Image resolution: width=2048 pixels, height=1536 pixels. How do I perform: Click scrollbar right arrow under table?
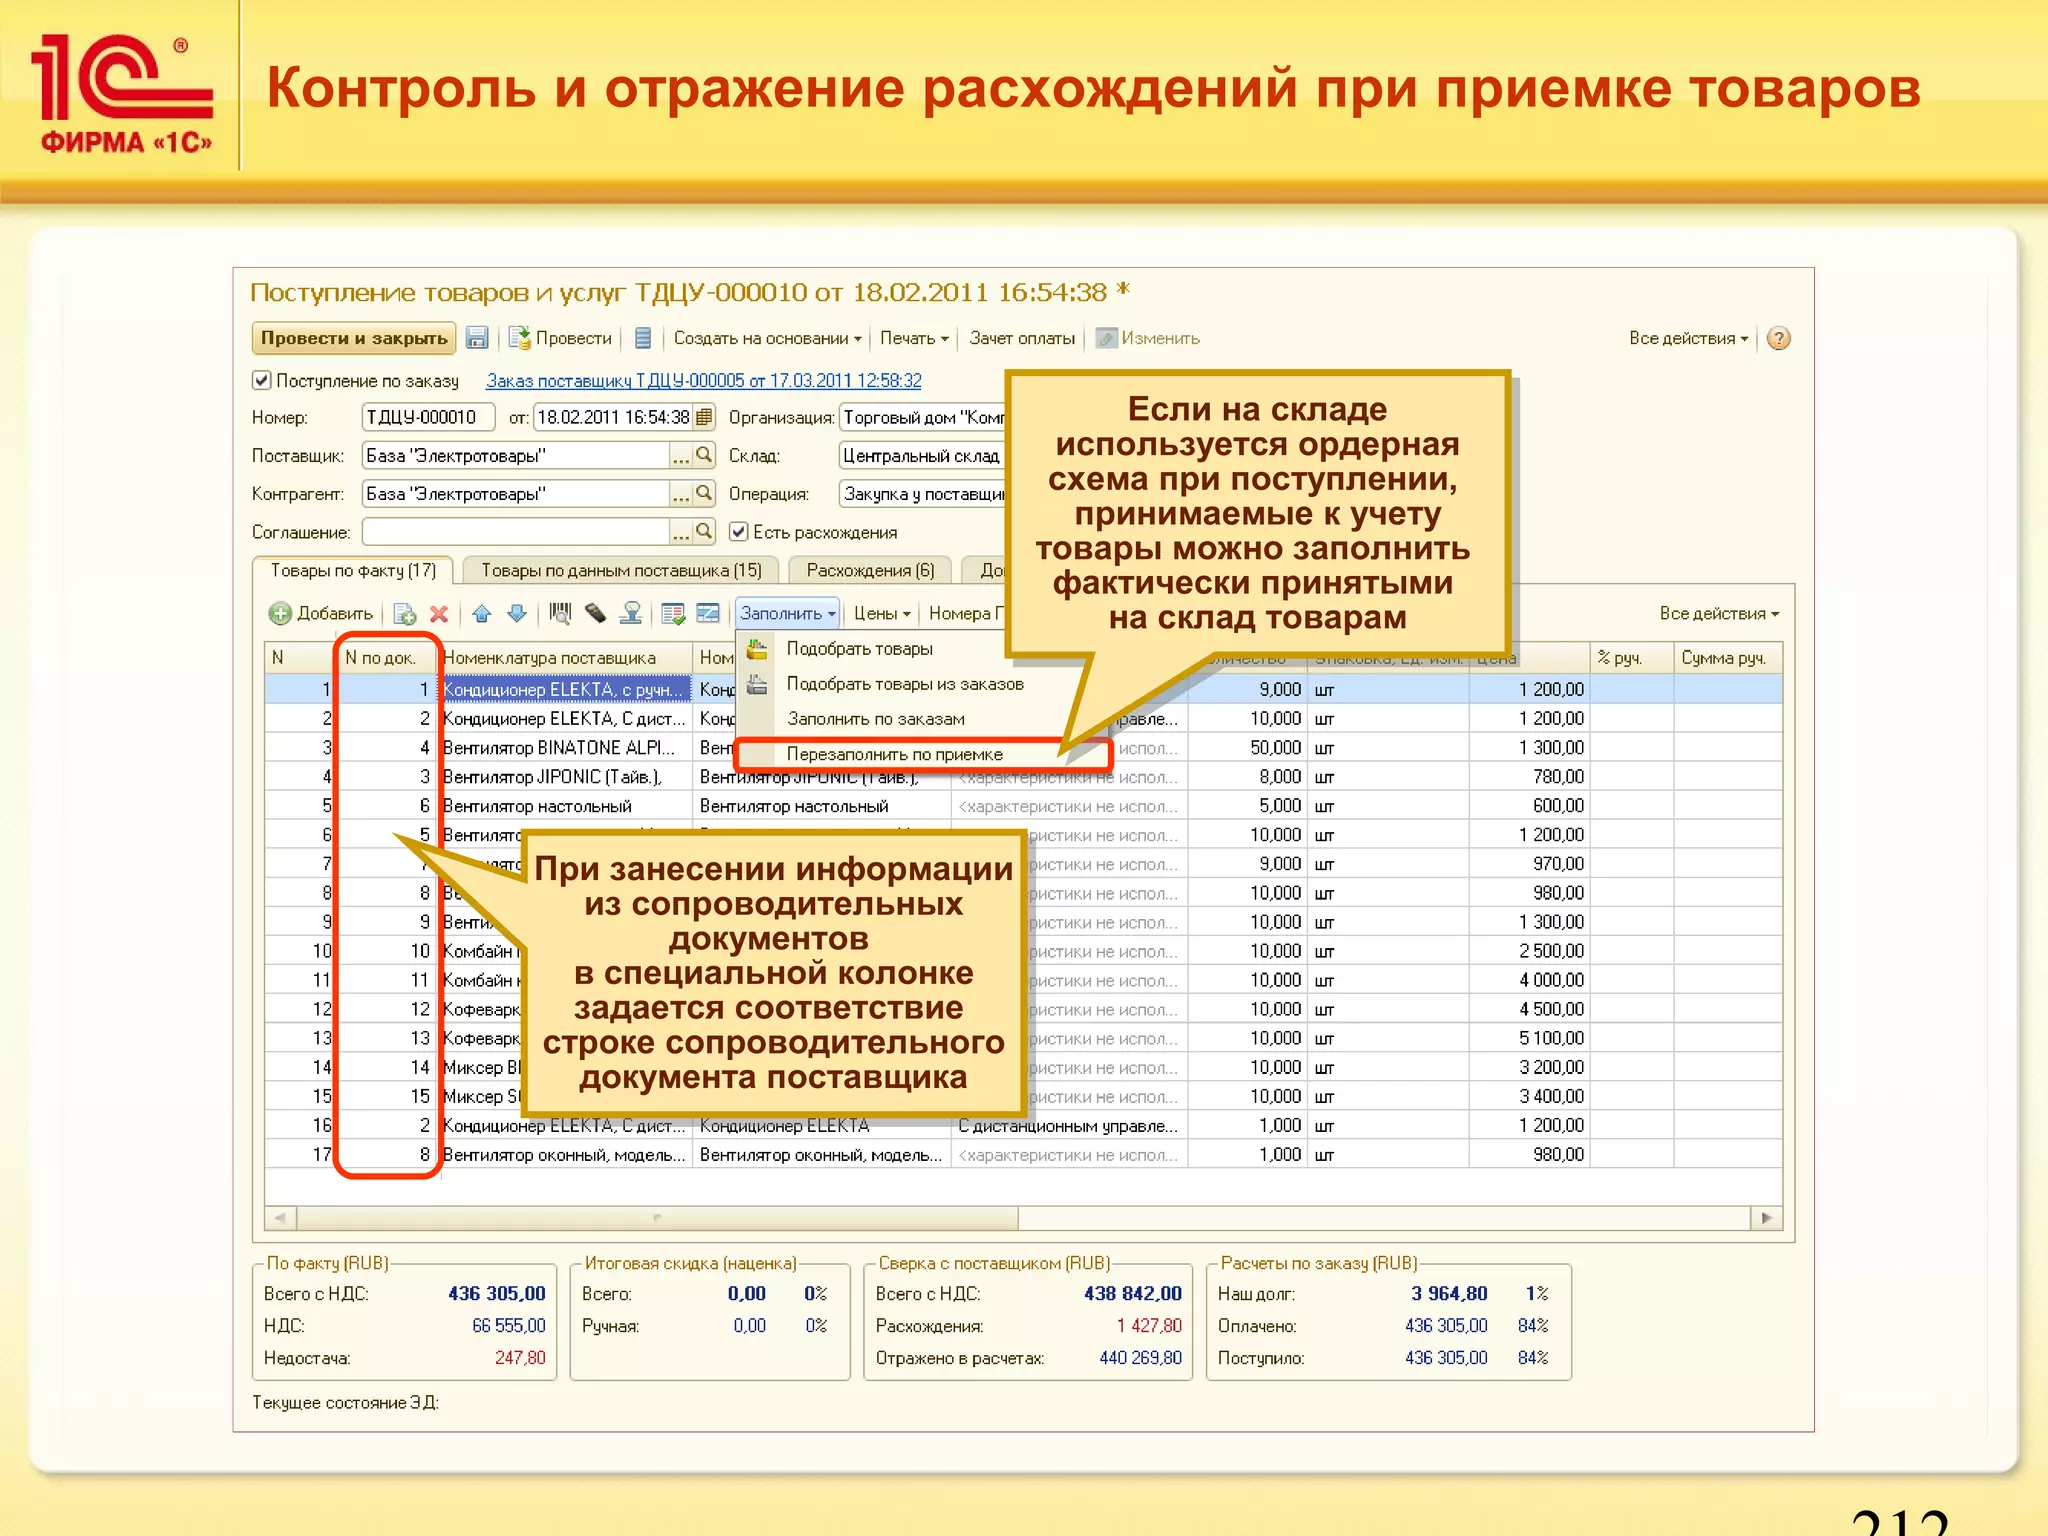1766,1218
